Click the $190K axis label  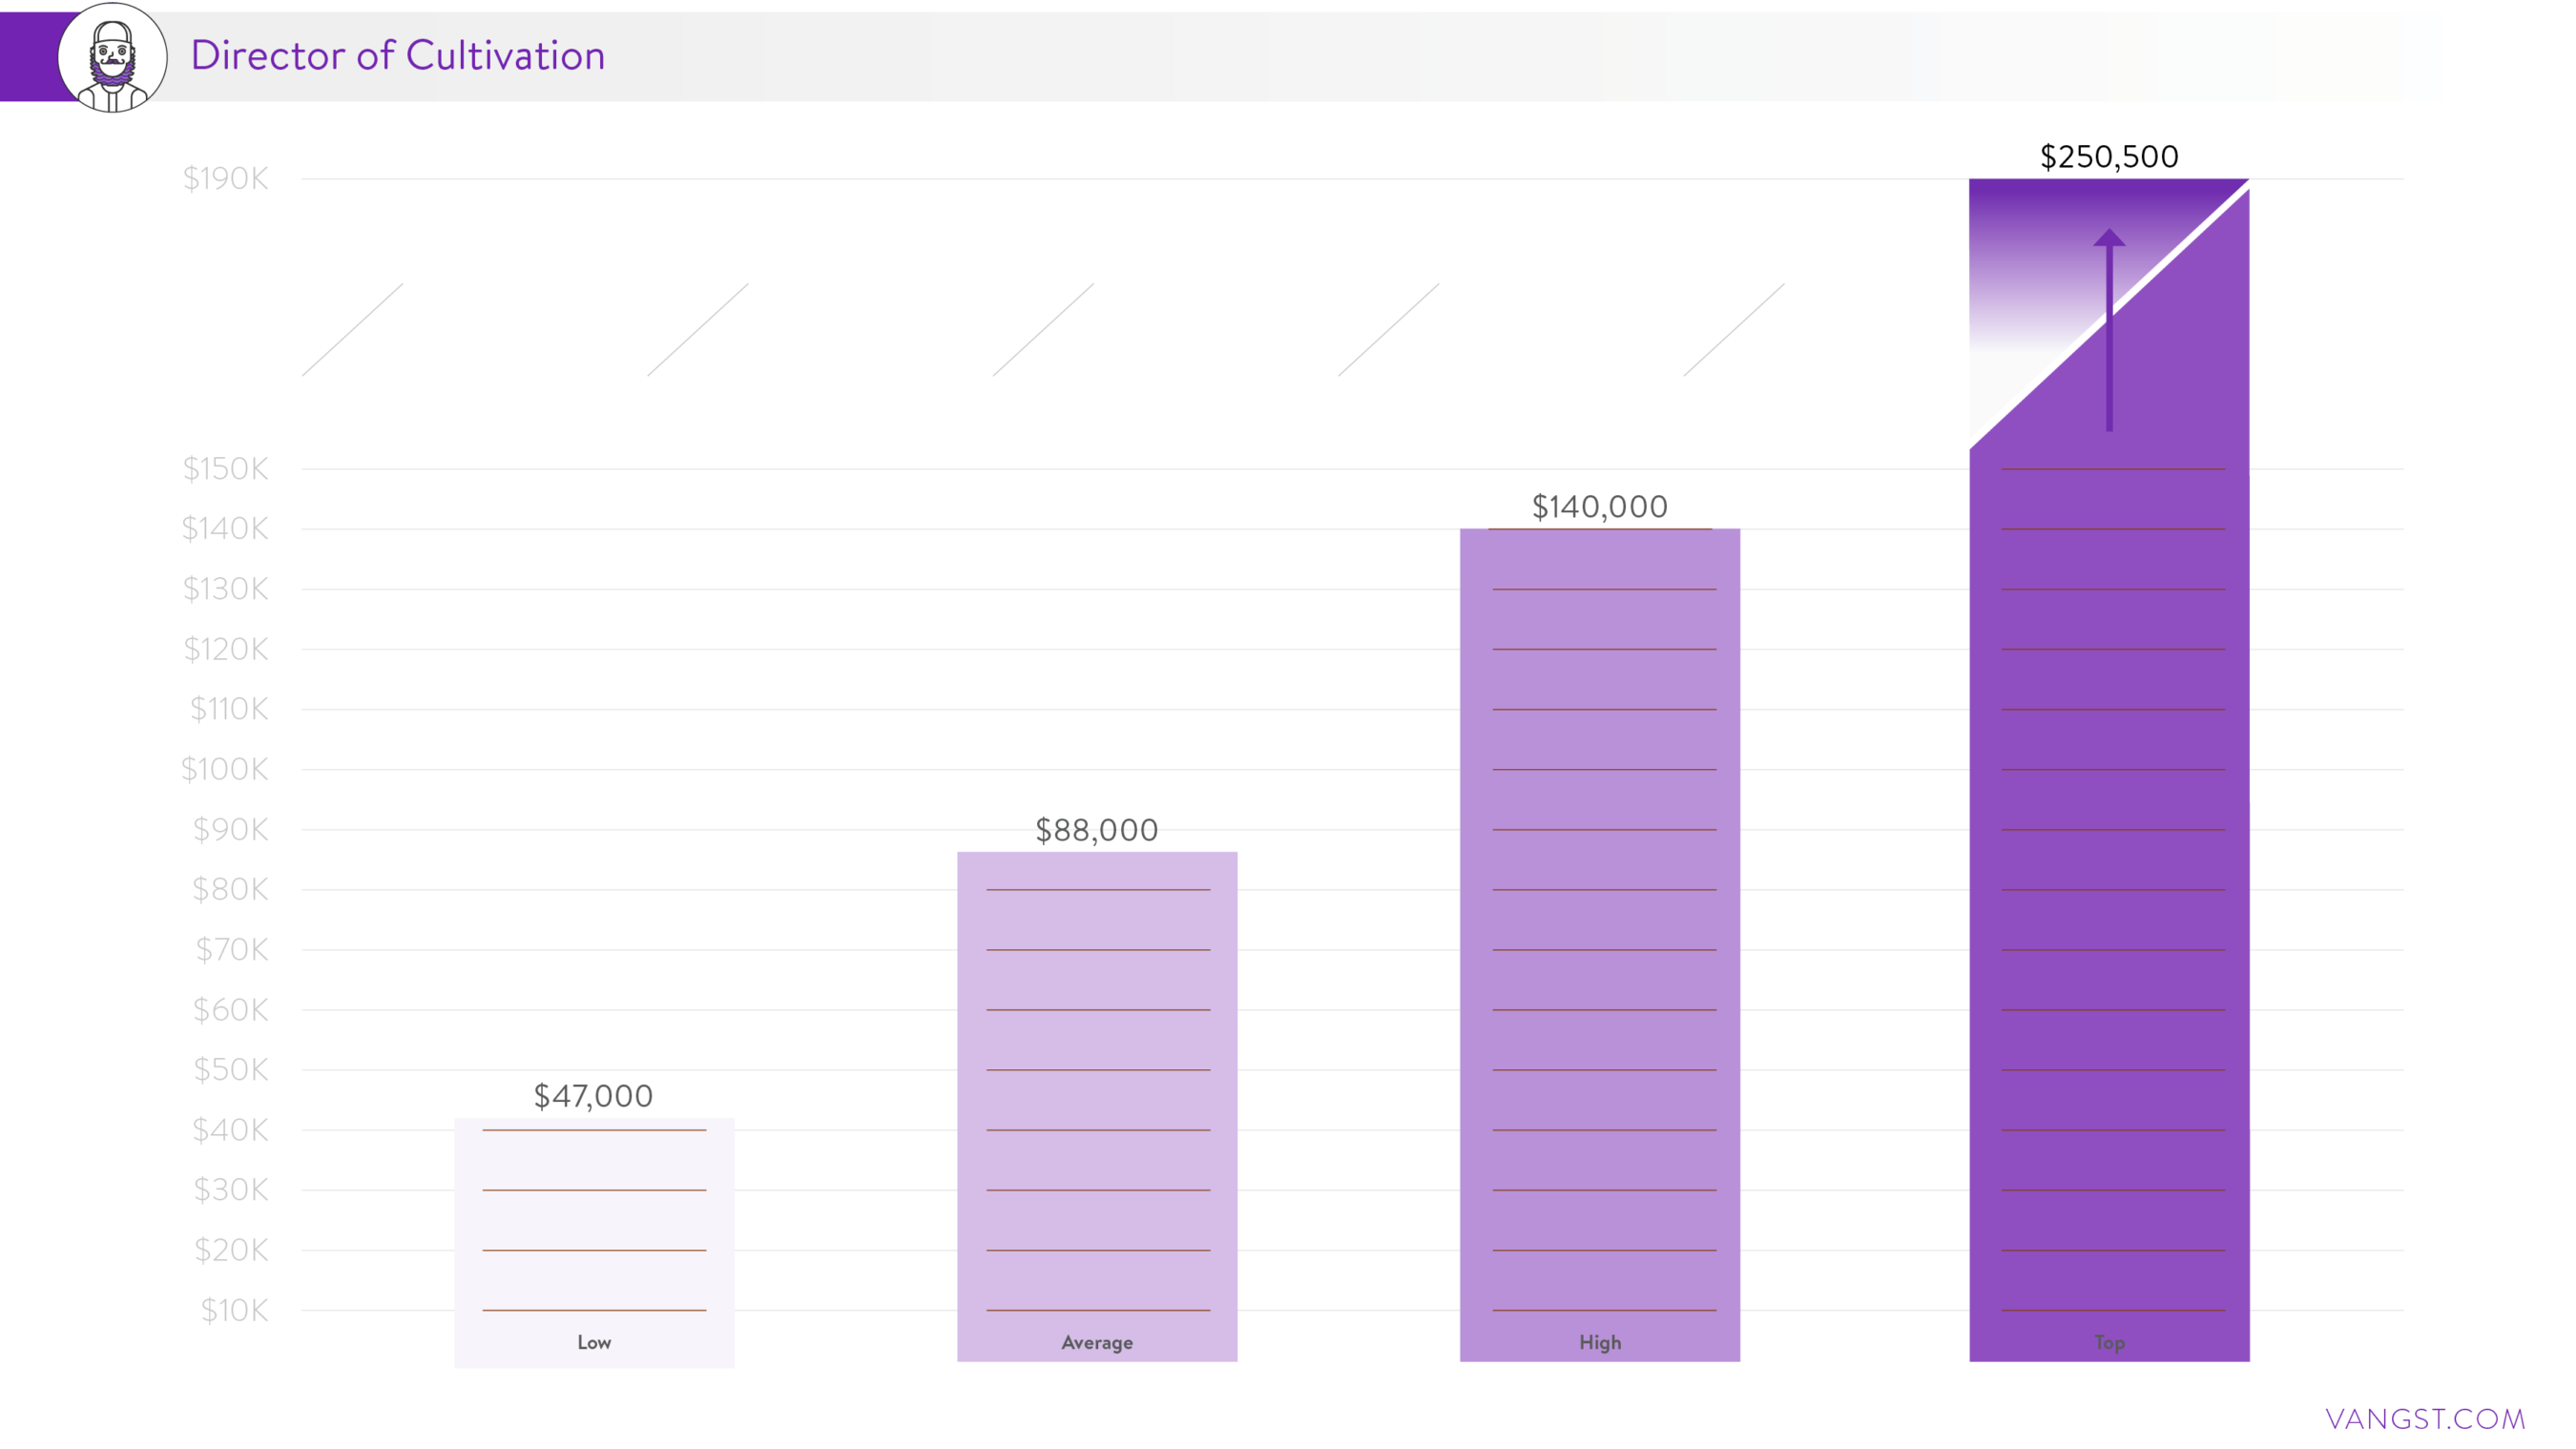226,179
